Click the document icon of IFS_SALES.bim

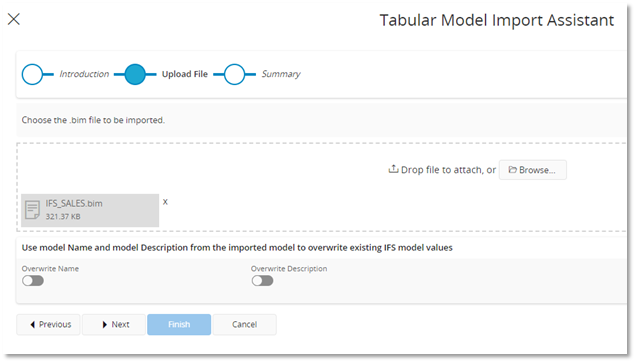click(x=32, y=210)
